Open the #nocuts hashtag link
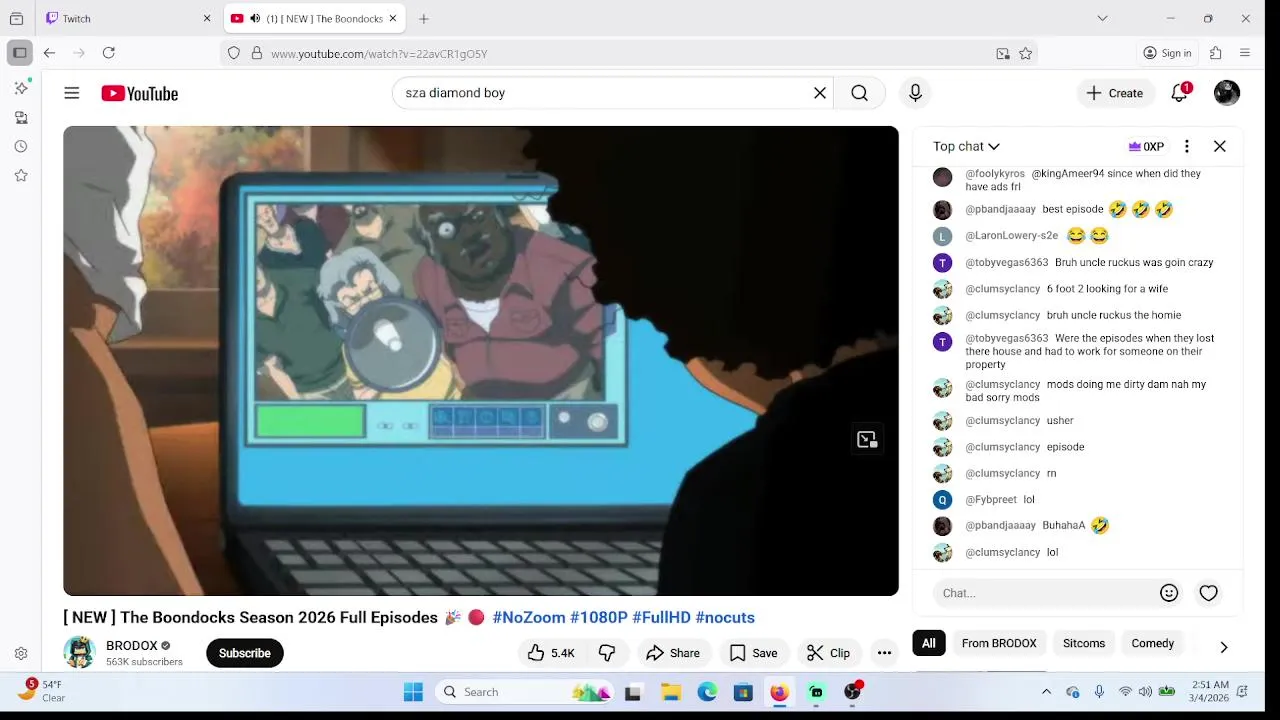 coord(725,617)
